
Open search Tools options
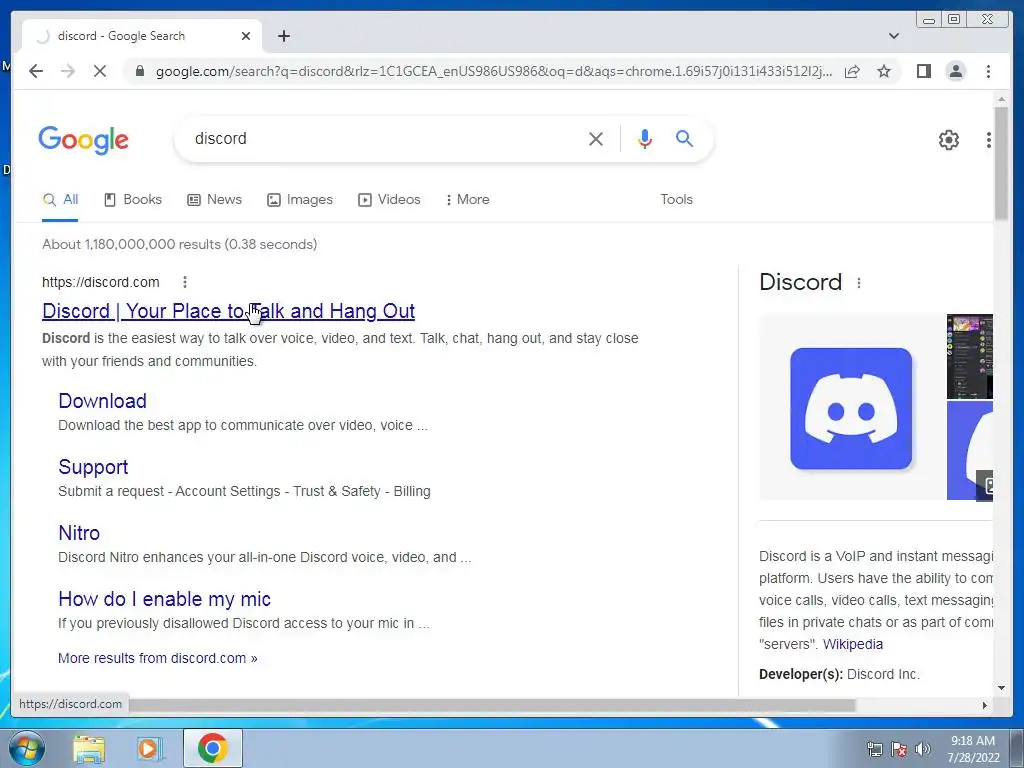click(x=676, y=200)
